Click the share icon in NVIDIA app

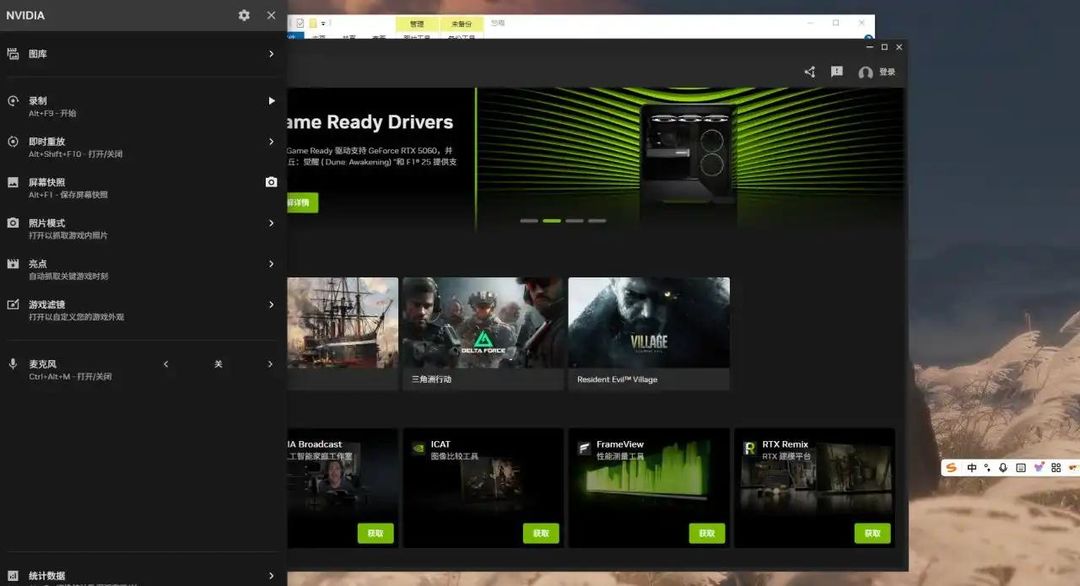point(810,72)
